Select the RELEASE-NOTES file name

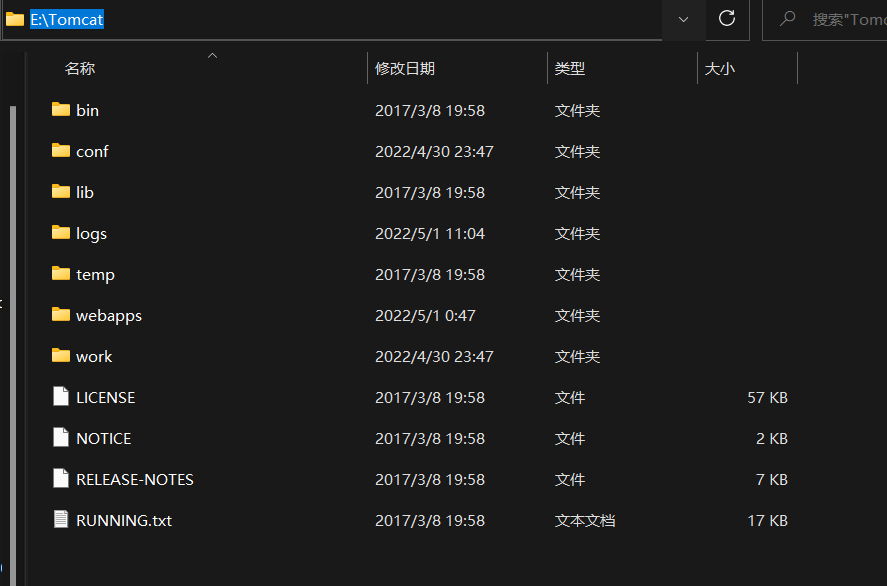135,480
